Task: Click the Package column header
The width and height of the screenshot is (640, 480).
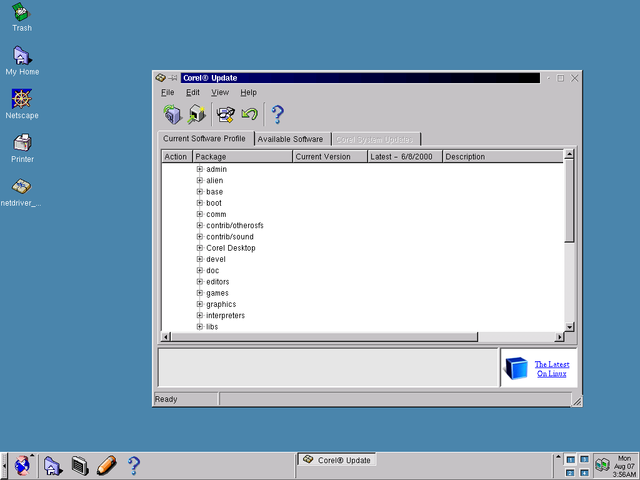Action: coord(242,157)
